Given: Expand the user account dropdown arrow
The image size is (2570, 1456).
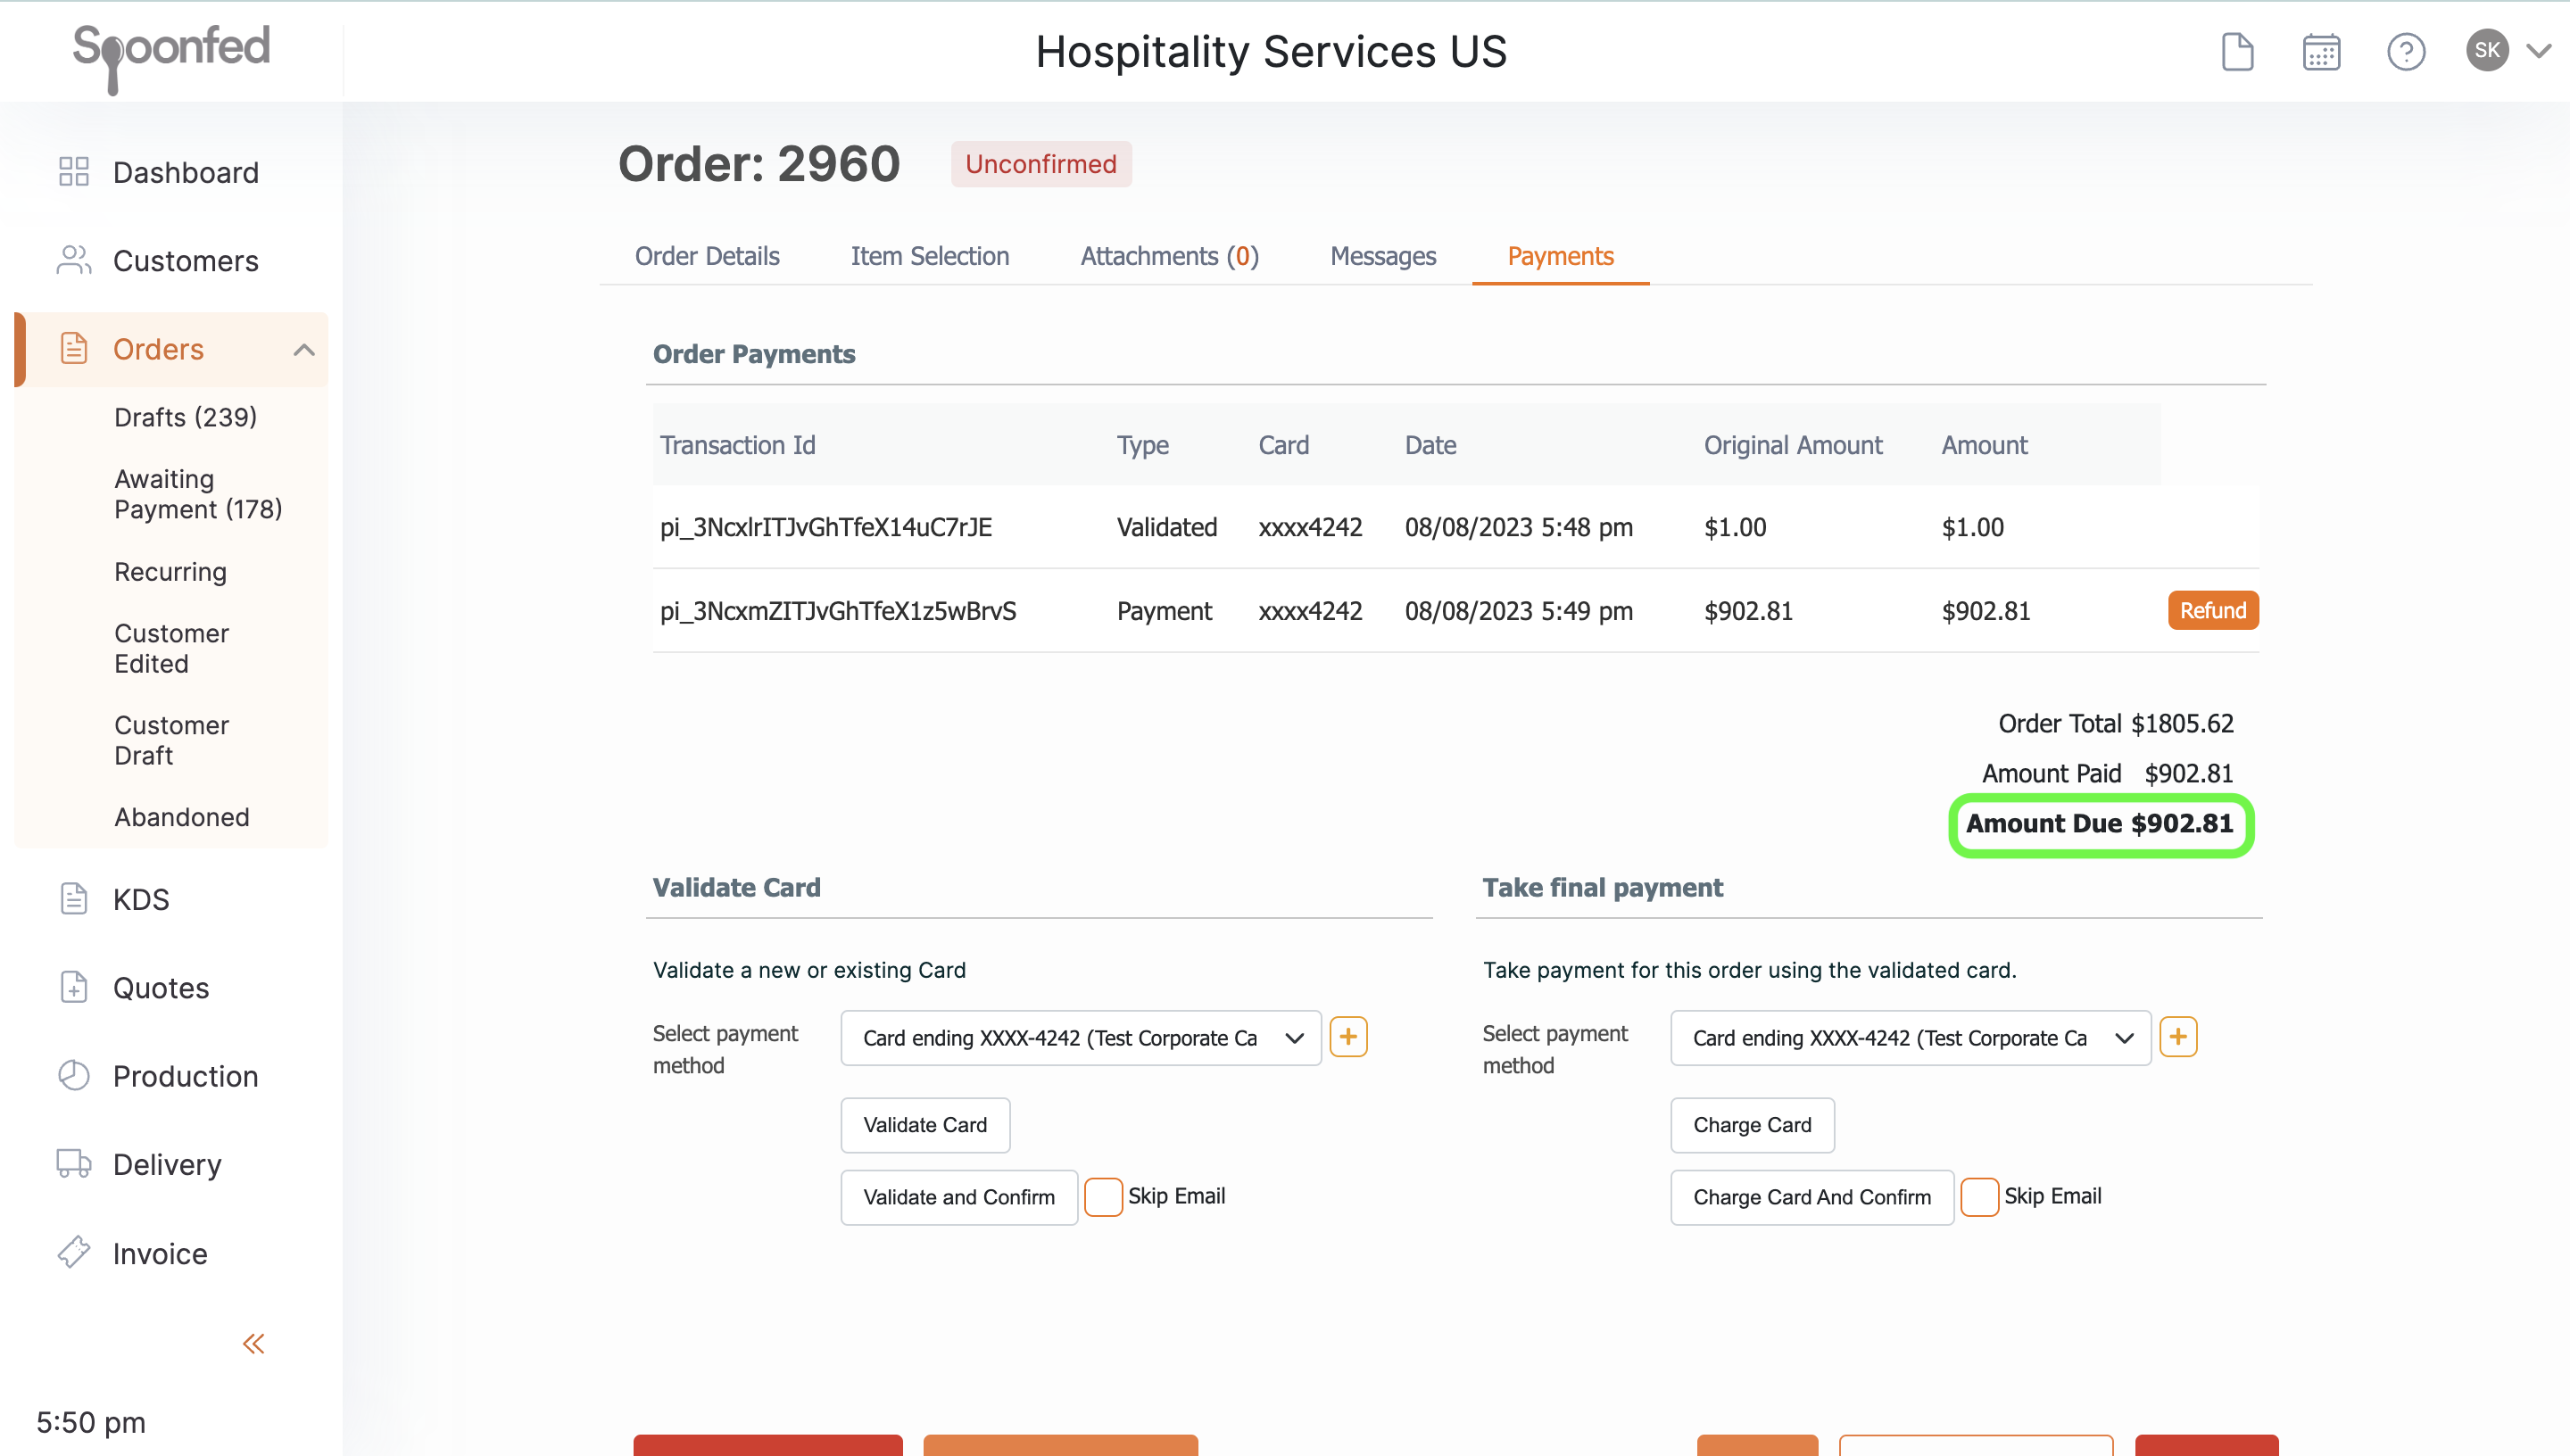Looking at the screenshot, I should pos(2539,51).
